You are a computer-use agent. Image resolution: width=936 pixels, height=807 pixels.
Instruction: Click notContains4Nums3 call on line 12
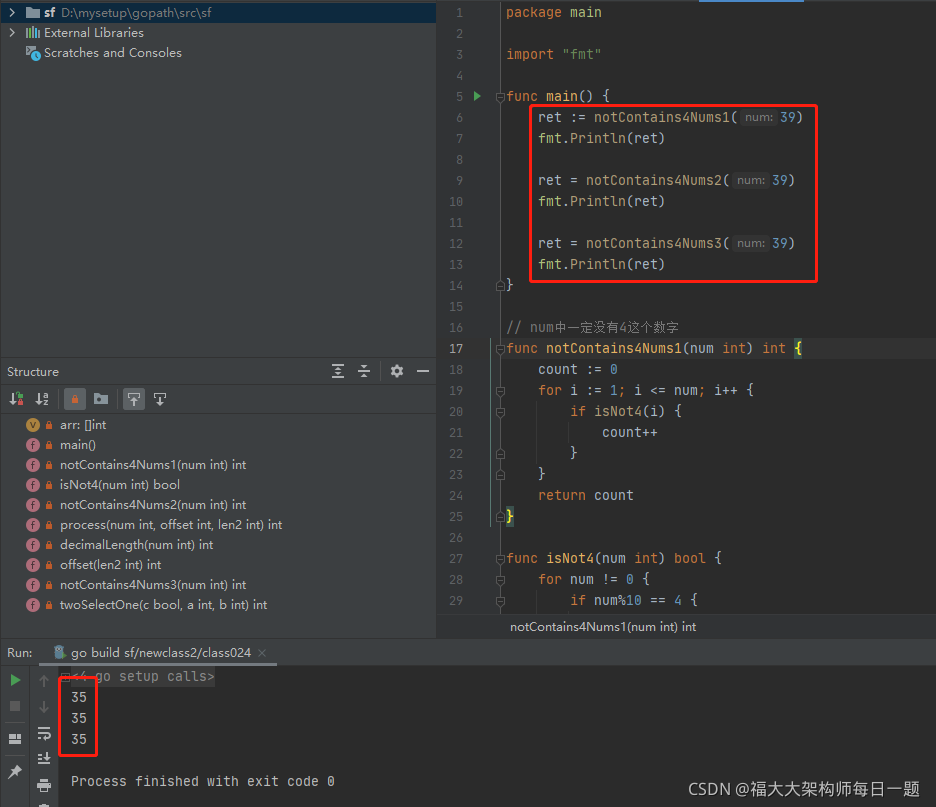(653, 244)
